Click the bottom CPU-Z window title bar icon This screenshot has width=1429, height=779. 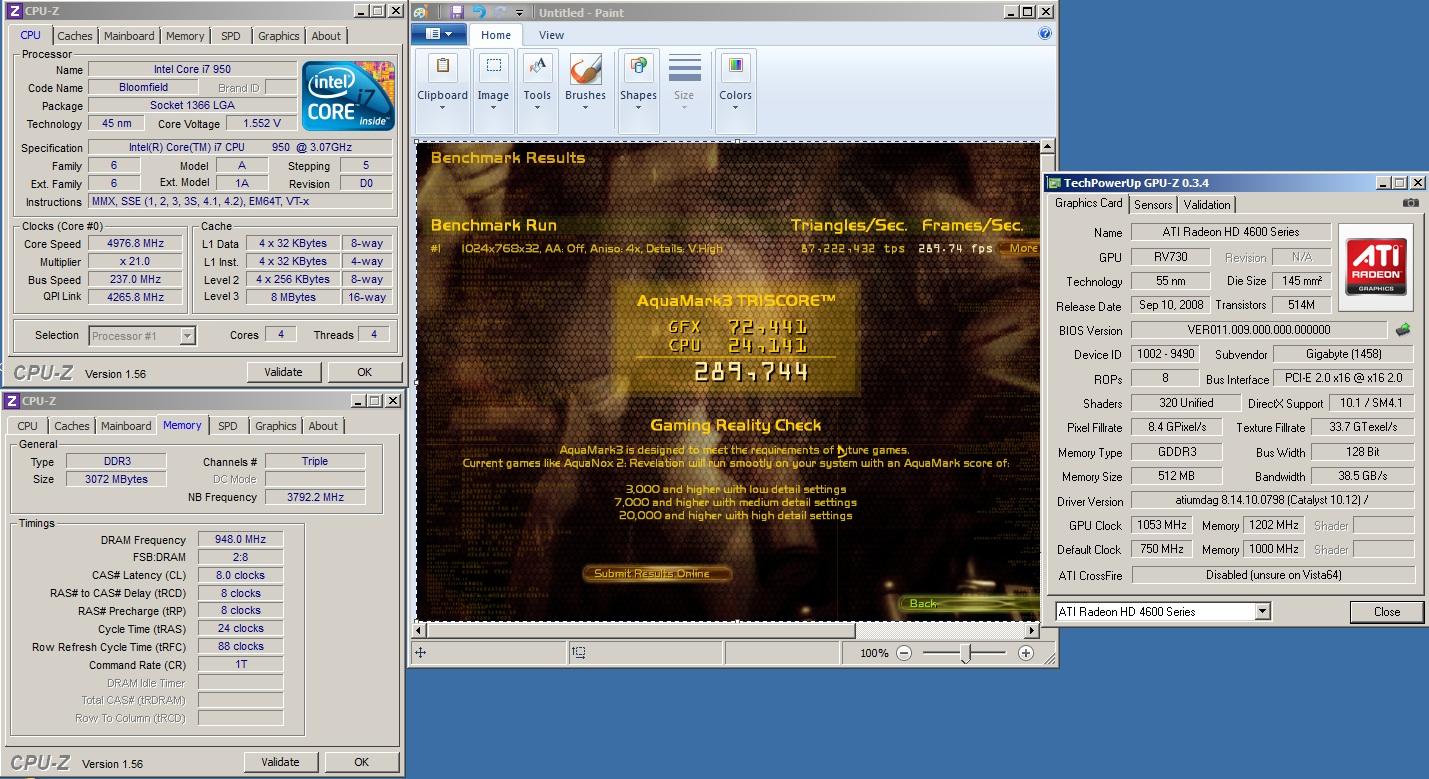coord(12,401)
